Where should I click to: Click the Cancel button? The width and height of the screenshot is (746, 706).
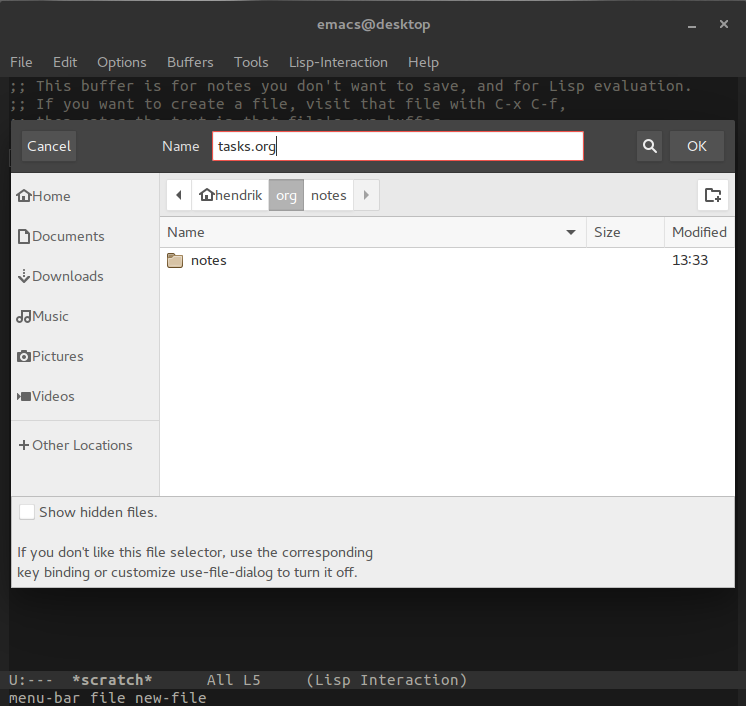point(49,146)
